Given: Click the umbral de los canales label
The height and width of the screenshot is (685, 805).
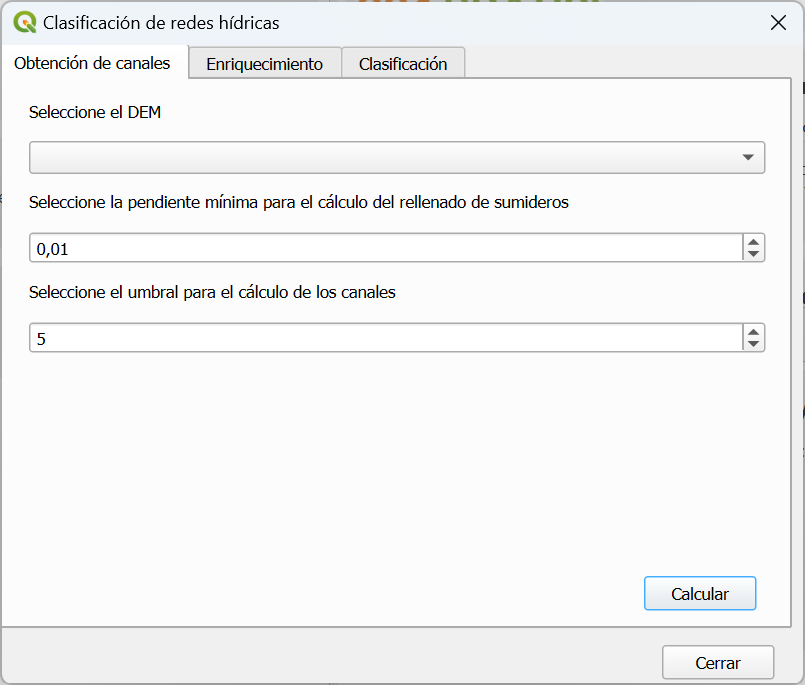Looking at the screenshot, I should [x=212, y=292].
